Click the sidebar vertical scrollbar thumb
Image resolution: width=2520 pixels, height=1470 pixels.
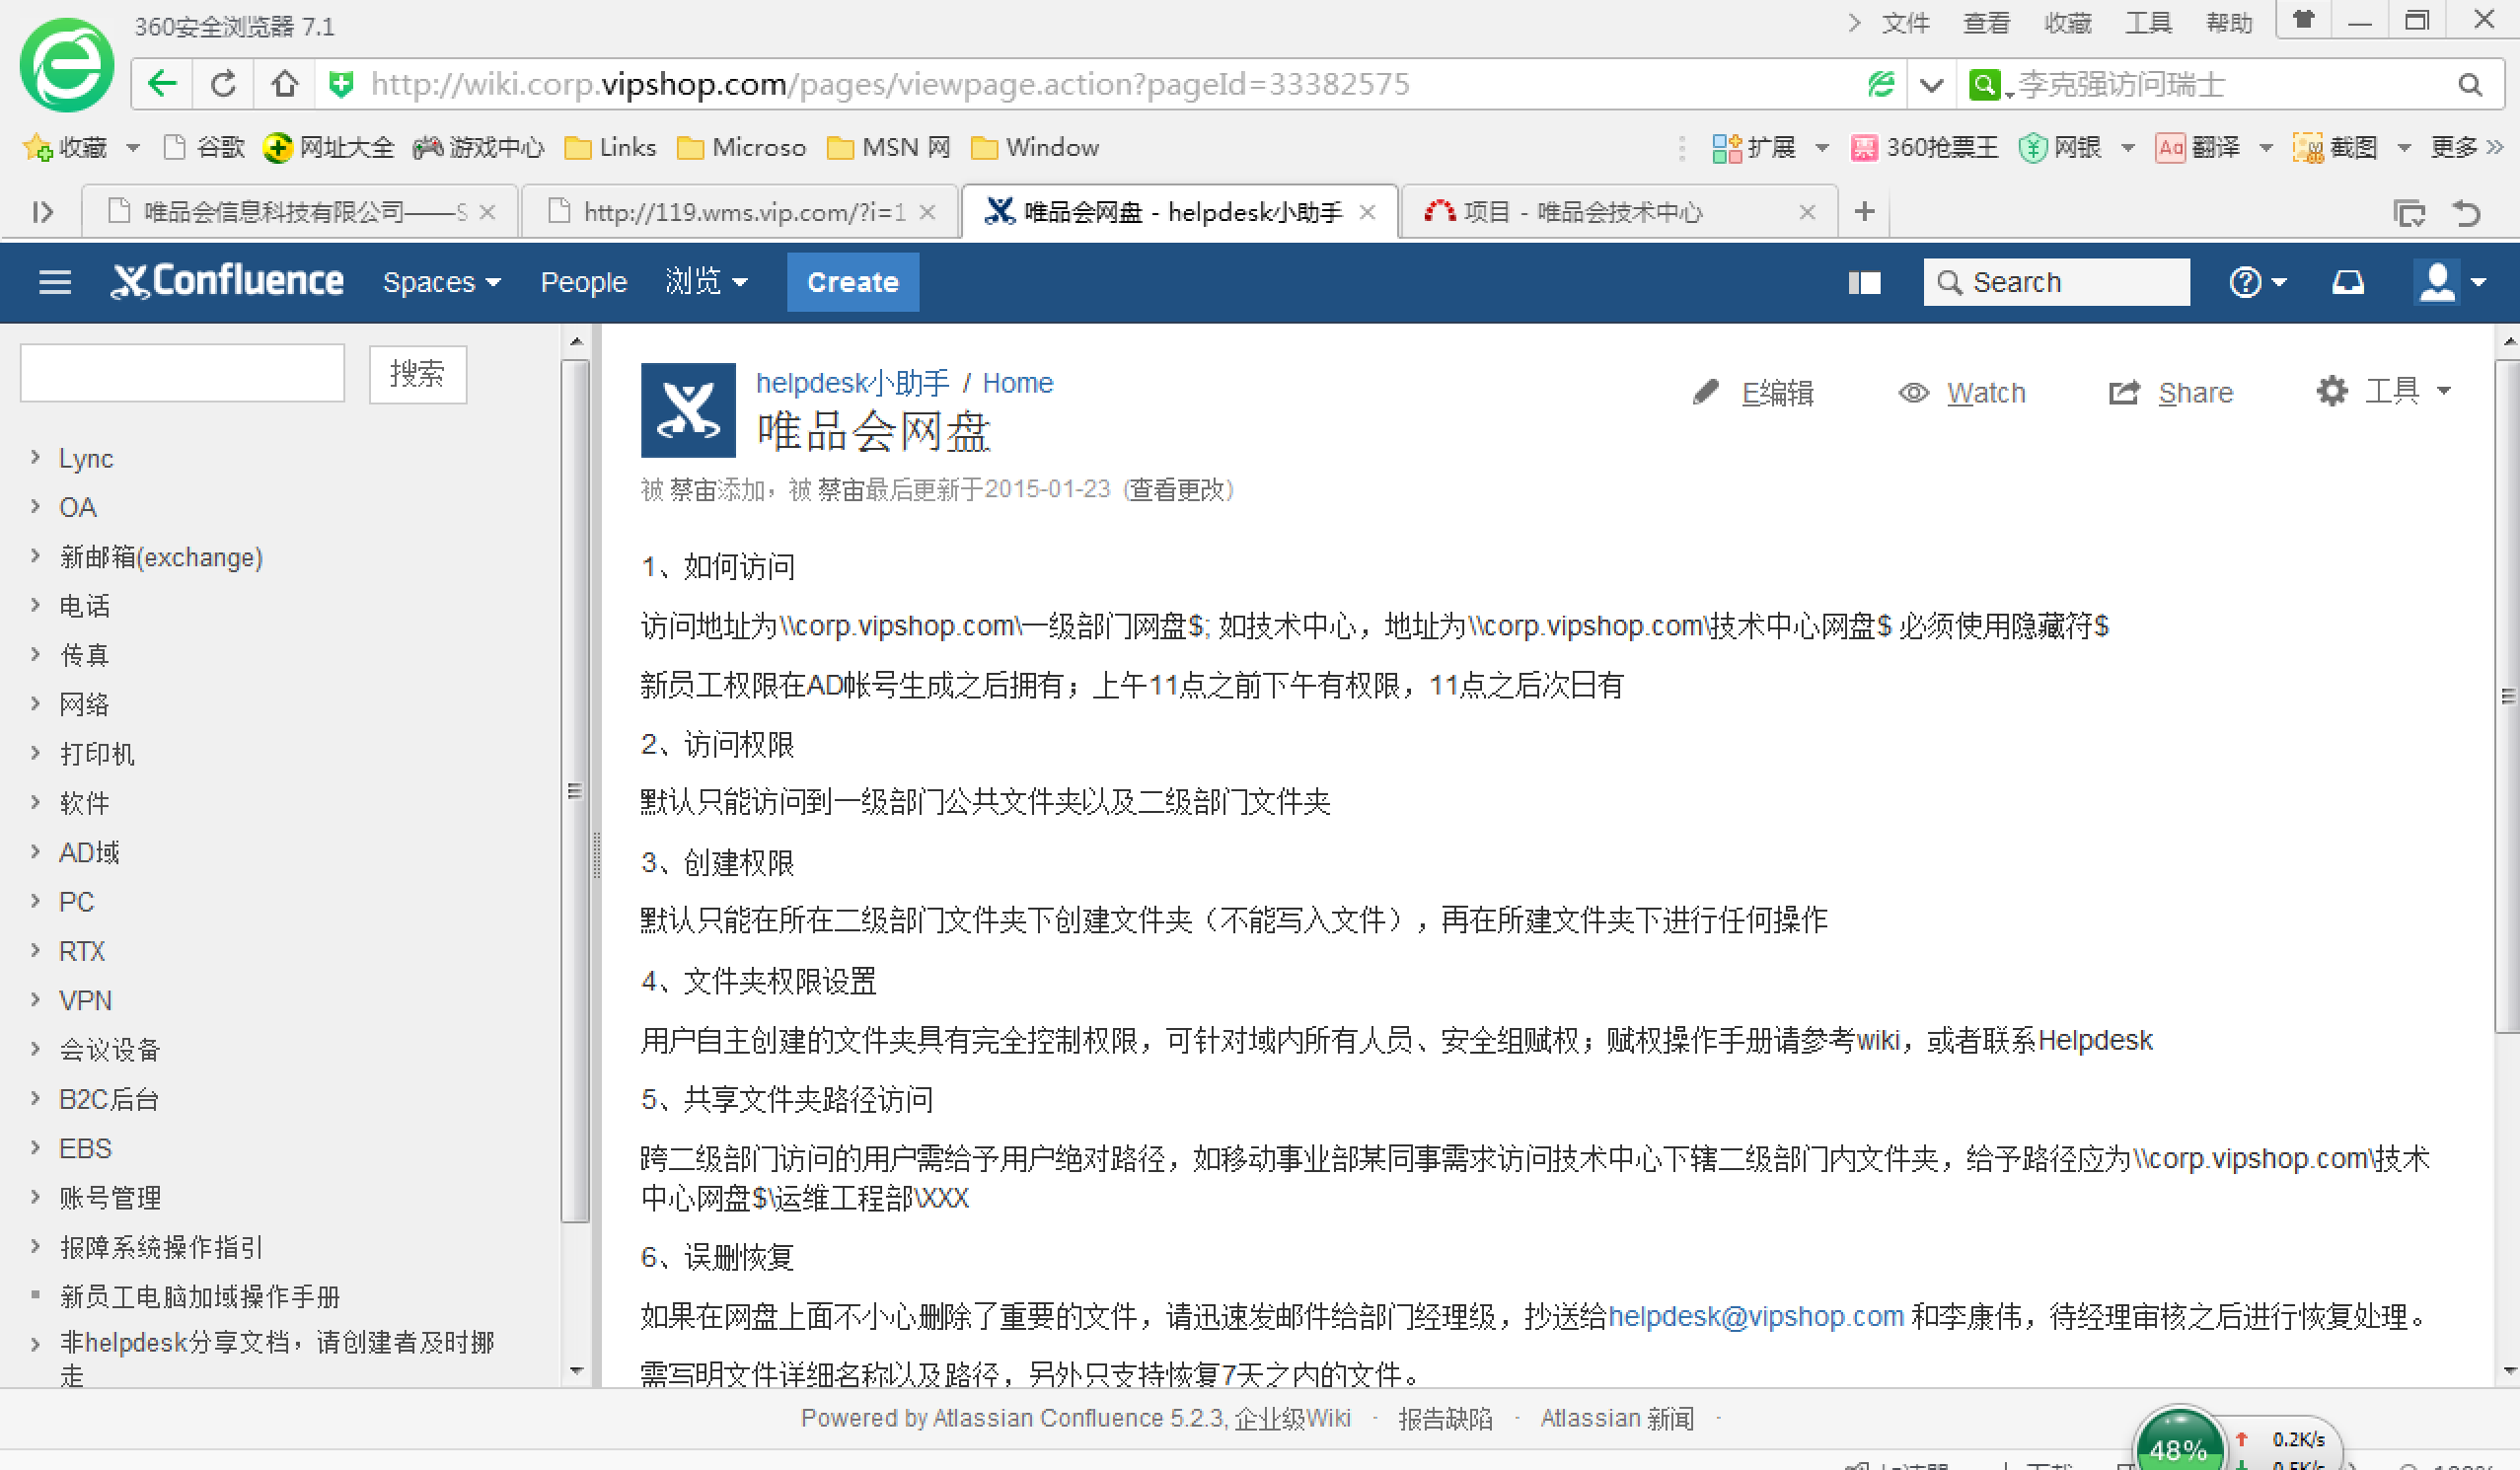point(575,790)
